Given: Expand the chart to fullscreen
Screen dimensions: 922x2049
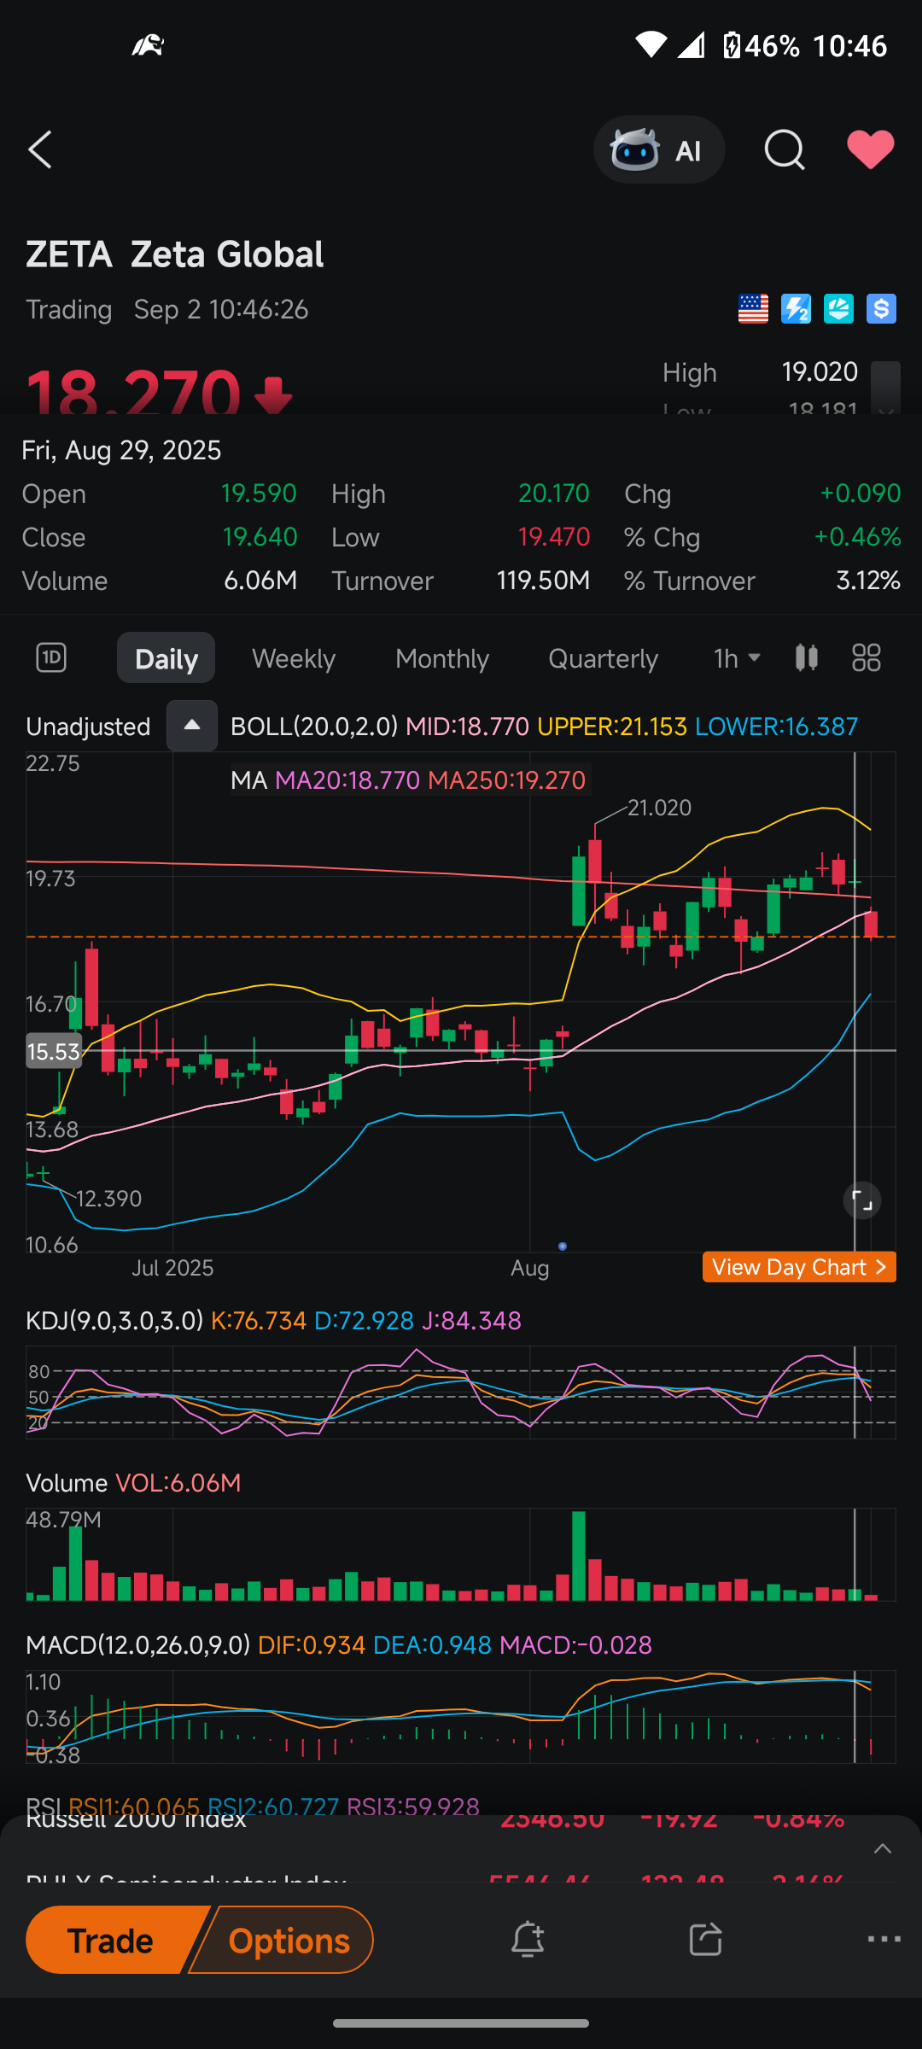Looking at the screenshot, I should click(x=862, y=1200).
